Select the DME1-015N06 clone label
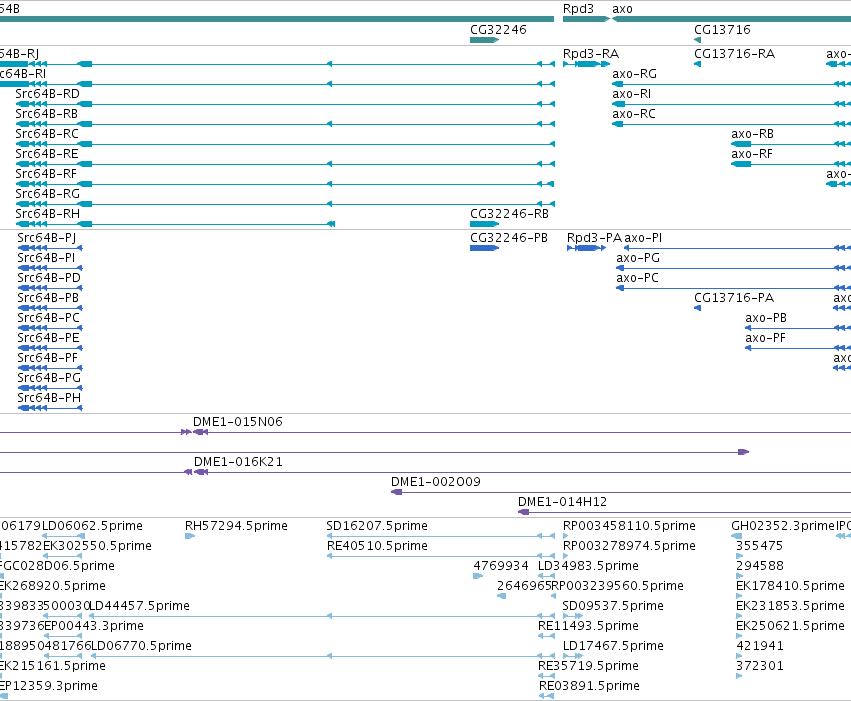Viewport: 851px width, 701px height. pos(238,422)
